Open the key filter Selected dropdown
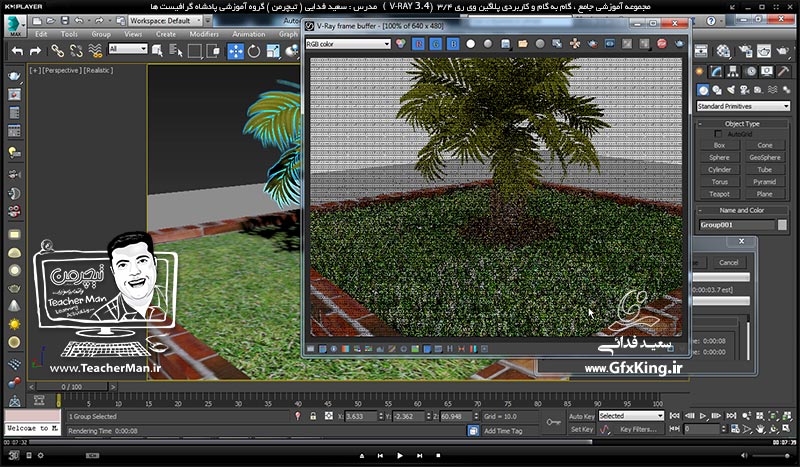 point(632,416)
